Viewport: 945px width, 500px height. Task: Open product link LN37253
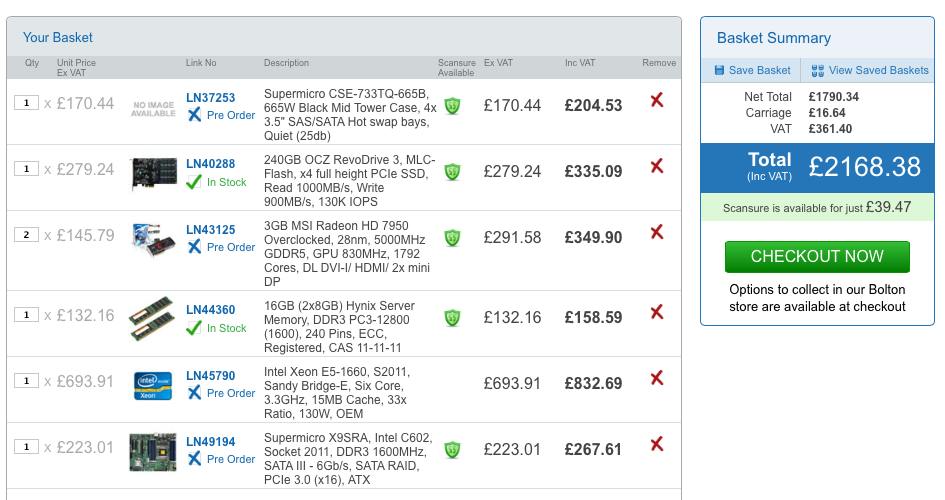coord(210,98)
